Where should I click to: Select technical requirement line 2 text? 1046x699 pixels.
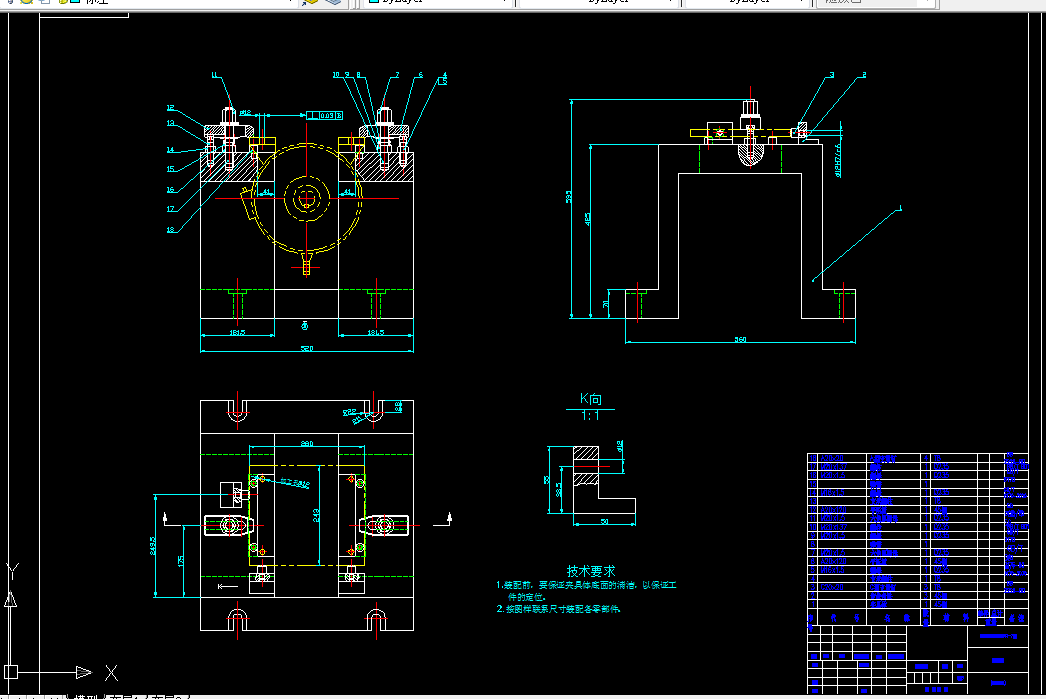click(x=558, y=609)
